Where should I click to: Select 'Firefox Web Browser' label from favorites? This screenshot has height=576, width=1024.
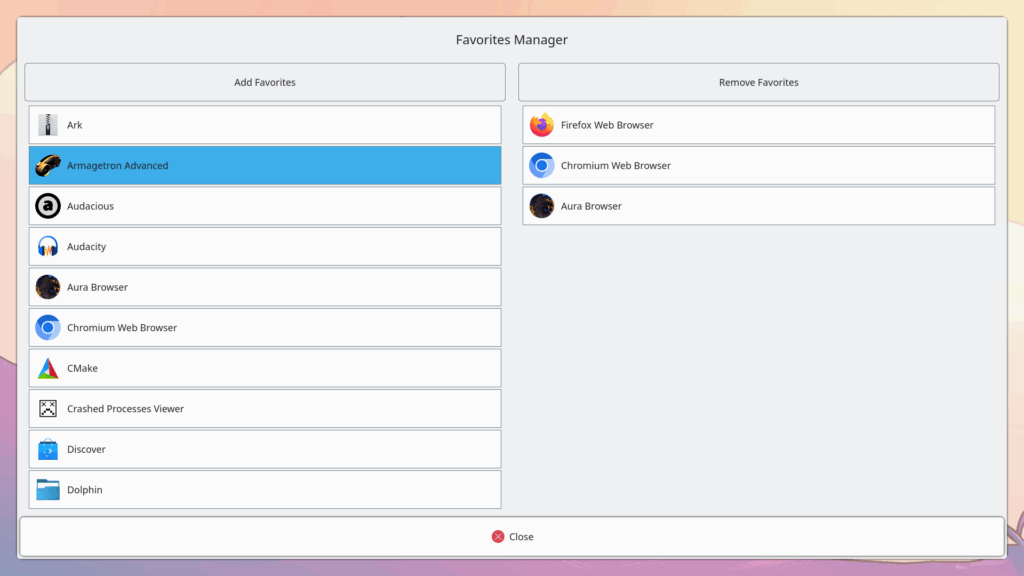(x=607, y=125)
